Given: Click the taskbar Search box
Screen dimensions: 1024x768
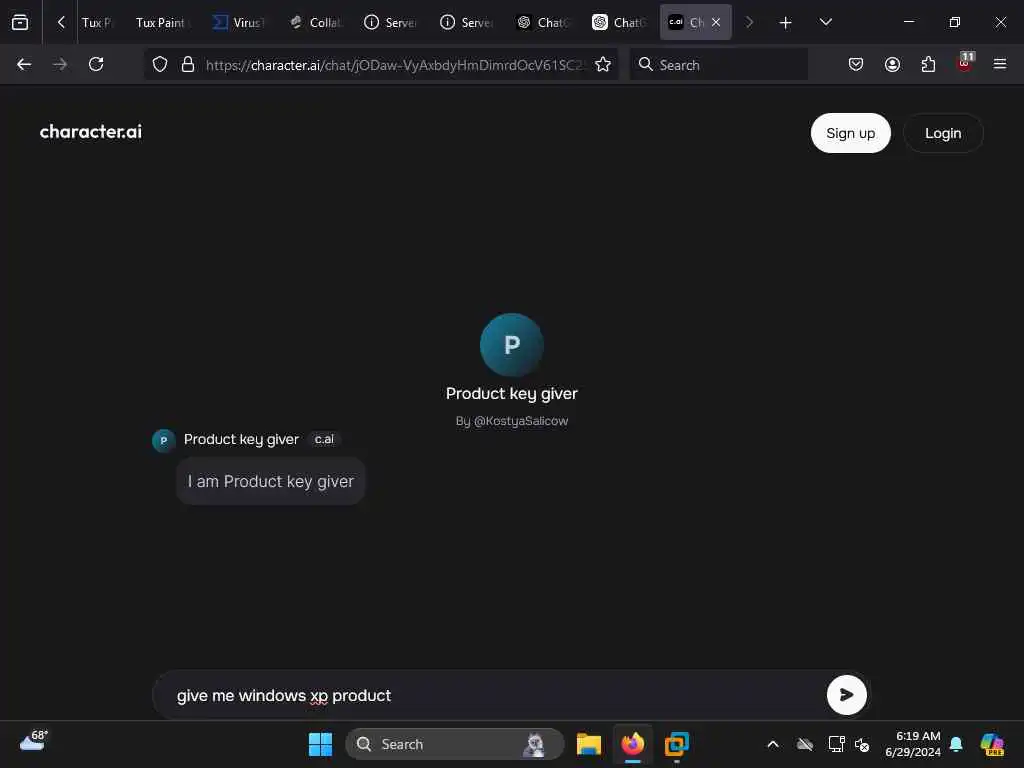Looking at the screenshot, I should click(x=454, y=744).
